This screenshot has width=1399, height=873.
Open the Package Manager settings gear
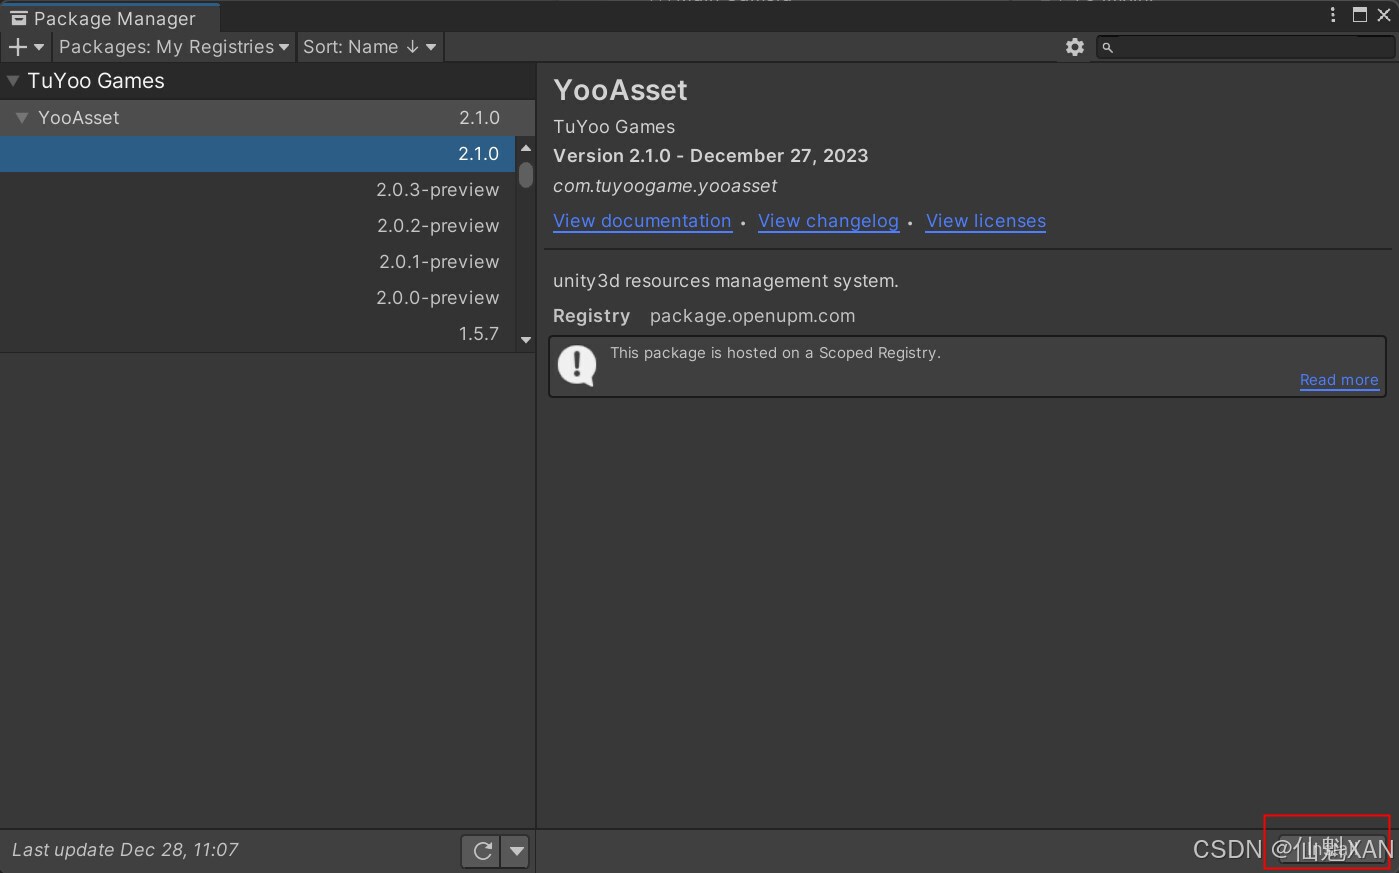pos(1074,46)
